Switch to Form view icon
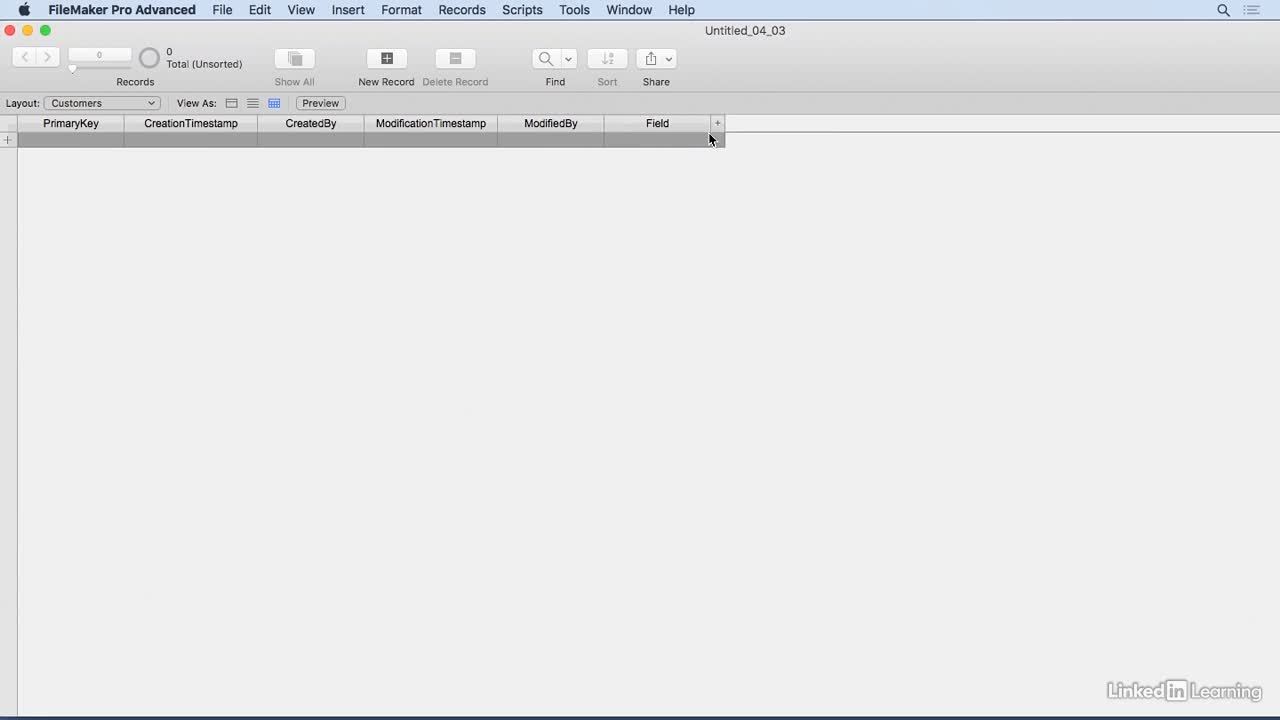Screen dimensions: 1280x720 tap(231, 103)
